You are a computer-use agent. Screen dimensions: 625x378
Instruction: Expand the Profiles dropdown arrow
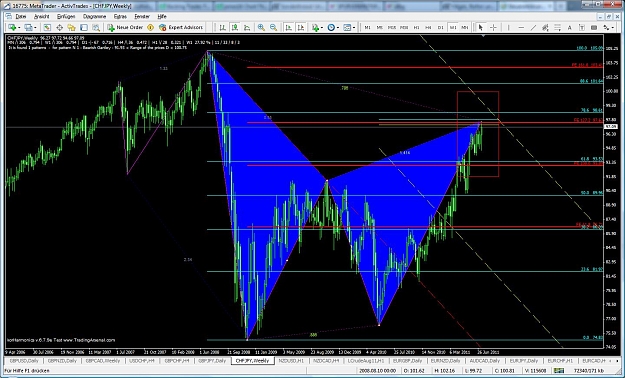coord(35,28)
